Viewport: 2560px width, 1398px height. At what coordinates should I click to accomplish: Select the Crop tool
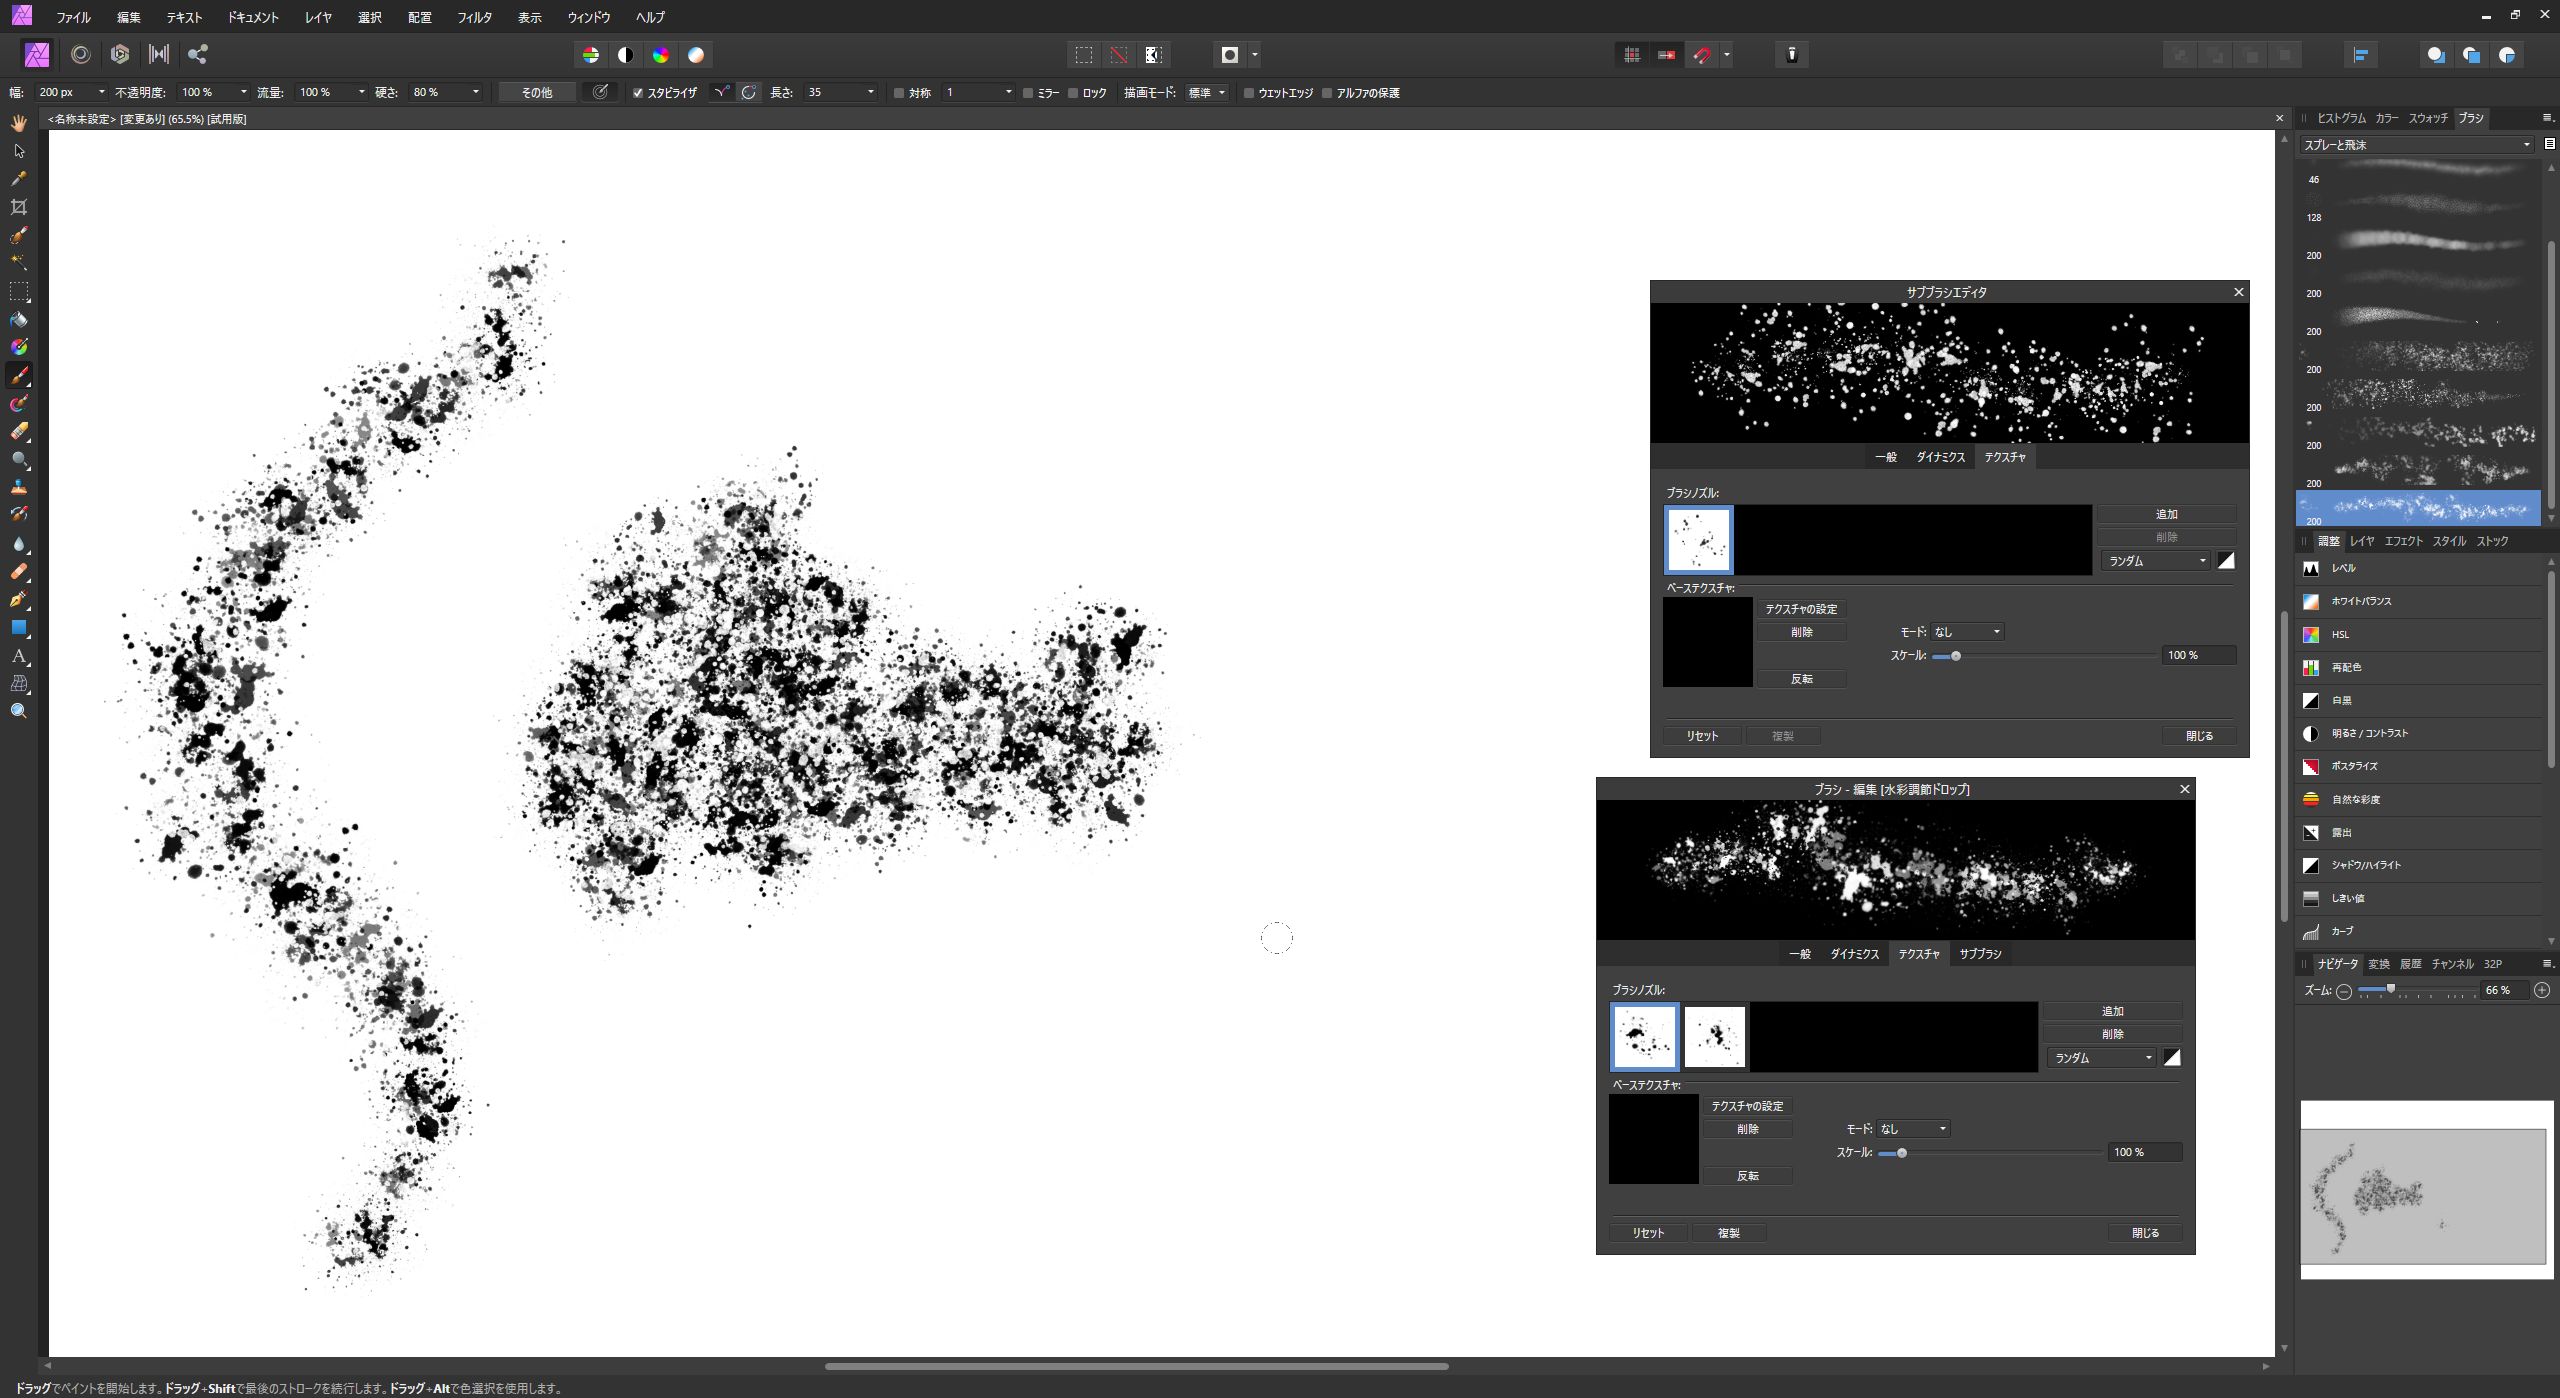click(x=19, y=207)
